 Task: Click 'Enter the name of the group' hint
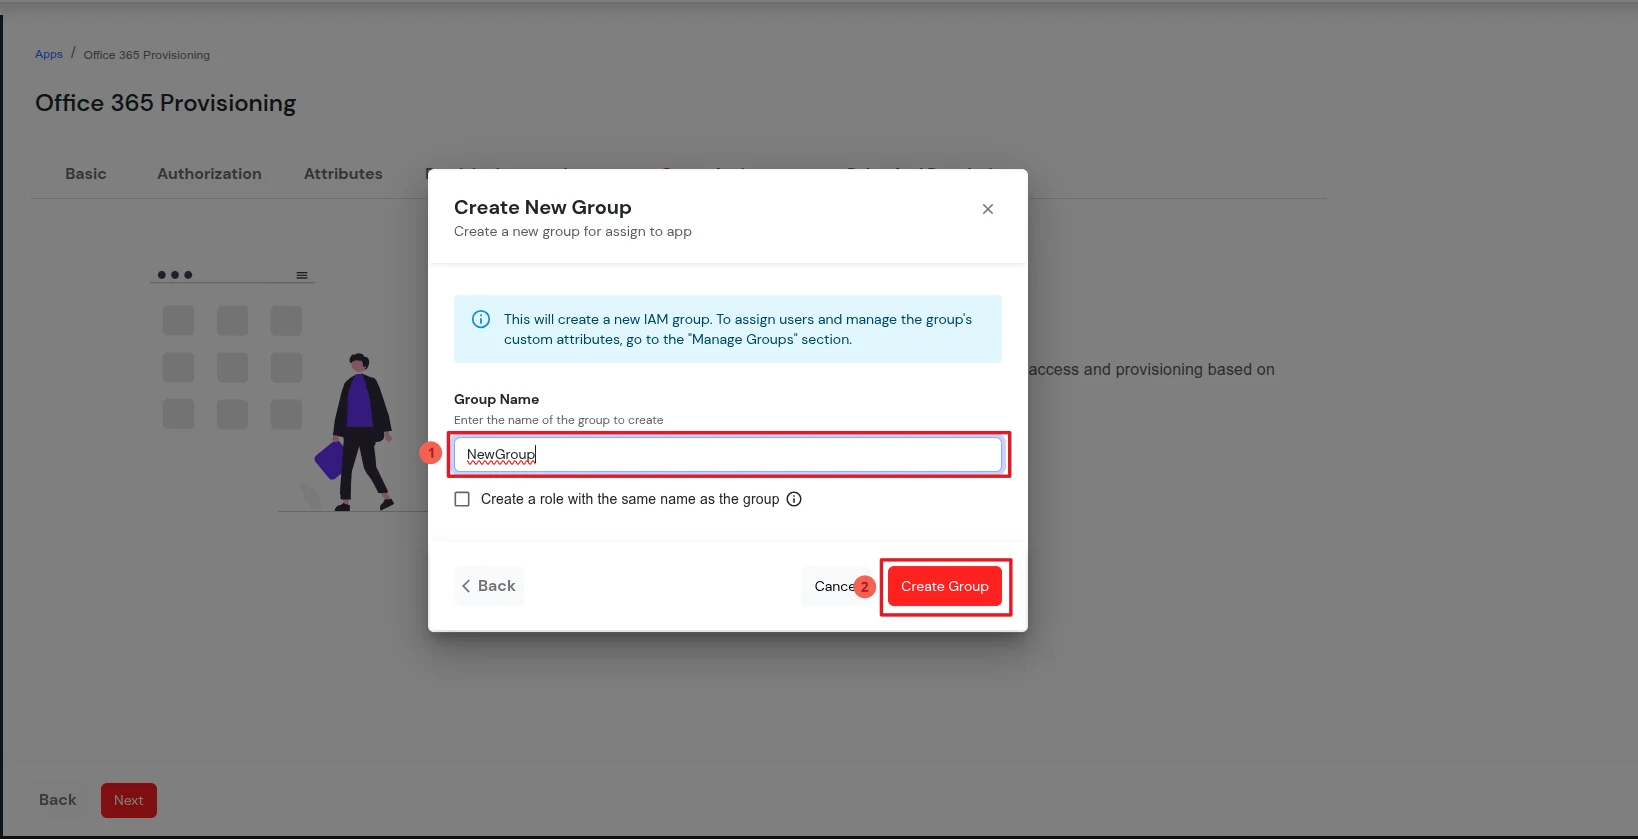(x=558, y=420)
